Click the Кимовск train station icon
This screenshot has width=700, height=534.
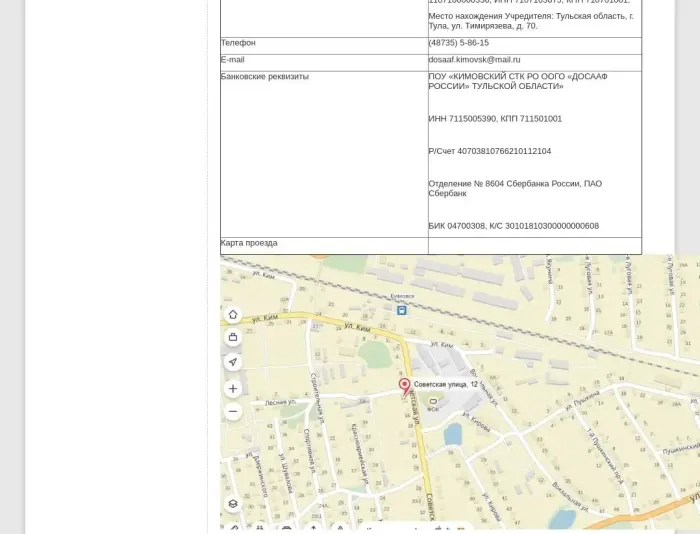pos(402,310)
